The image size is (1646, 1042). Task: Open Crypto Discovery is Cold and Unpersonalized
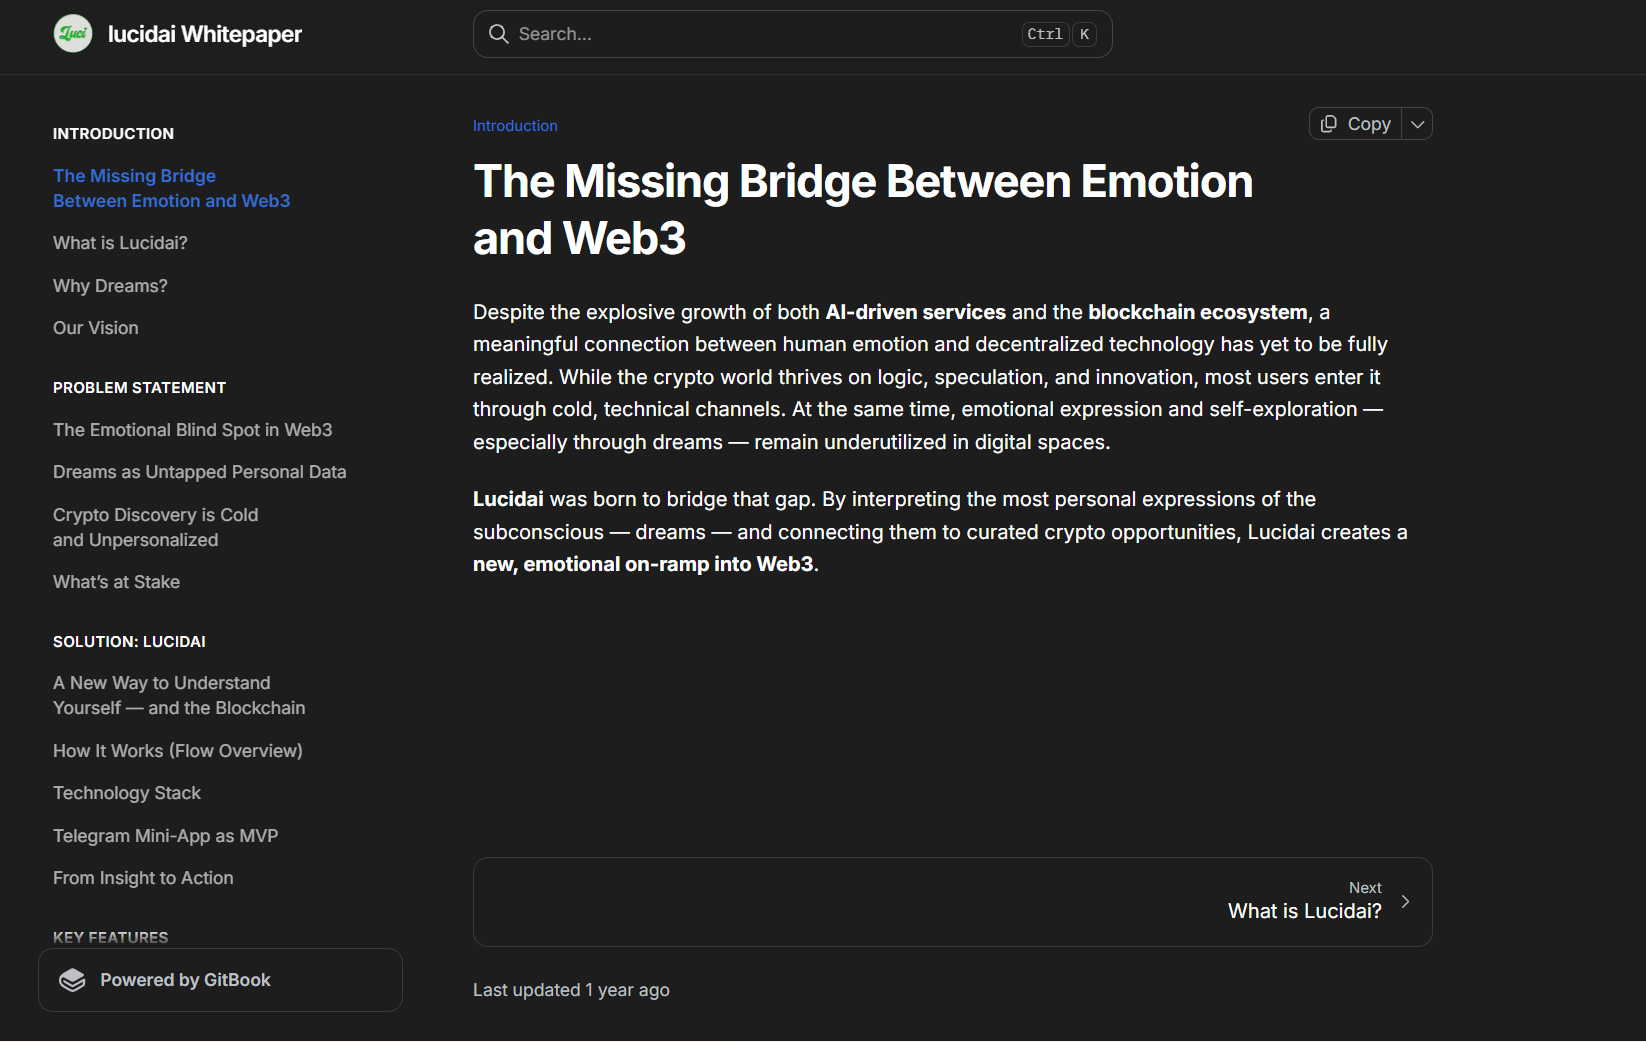pyautogui.click(x=156, y=527)
